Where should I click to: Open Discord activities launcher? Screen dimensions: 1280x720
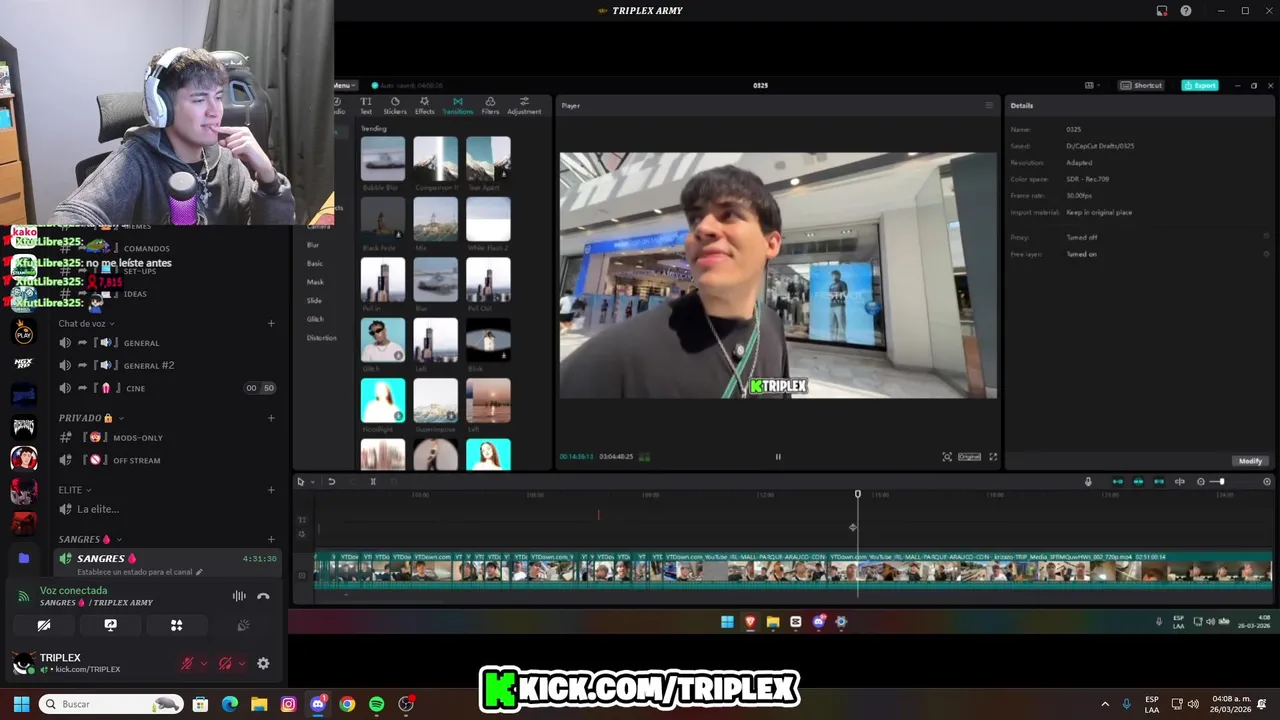click(176, 625)
